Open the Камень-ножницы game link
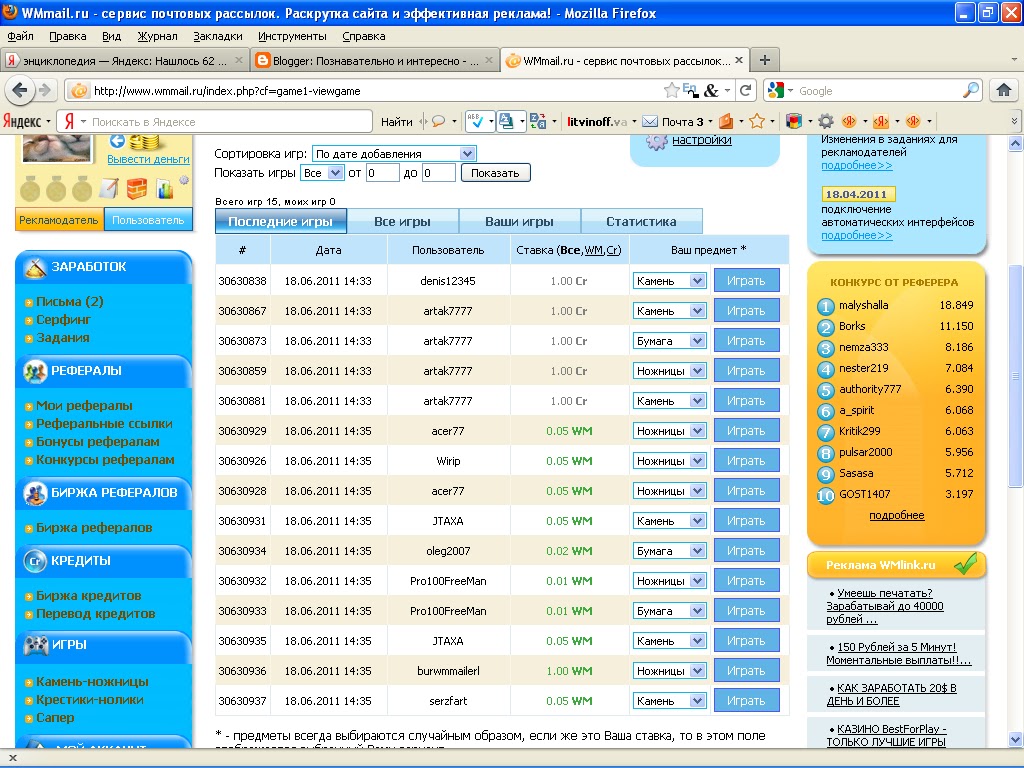 [x=92, y=682]
